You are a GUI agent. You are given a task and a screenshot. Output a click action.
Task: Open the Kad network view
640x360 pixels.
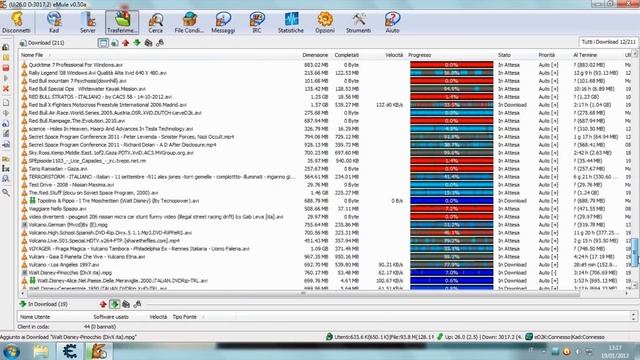[x=54, y=22]
